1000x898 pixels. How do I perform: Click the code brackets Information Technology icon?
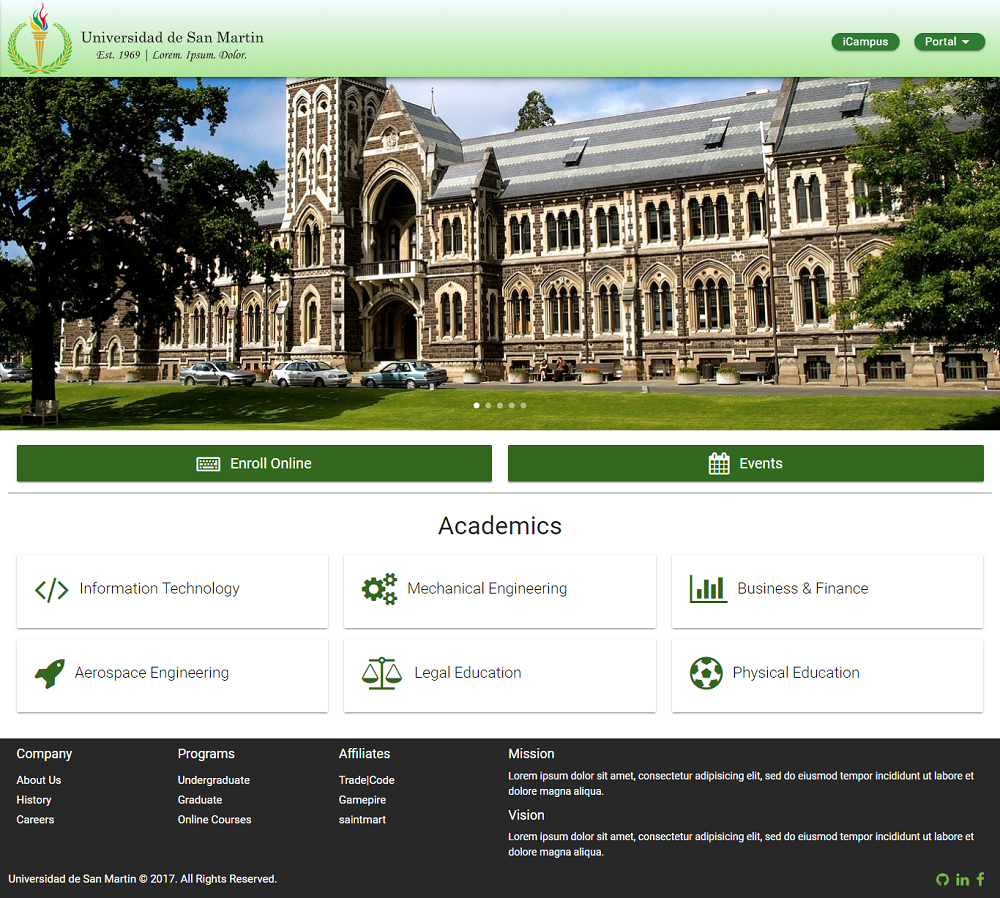point(51,589)
